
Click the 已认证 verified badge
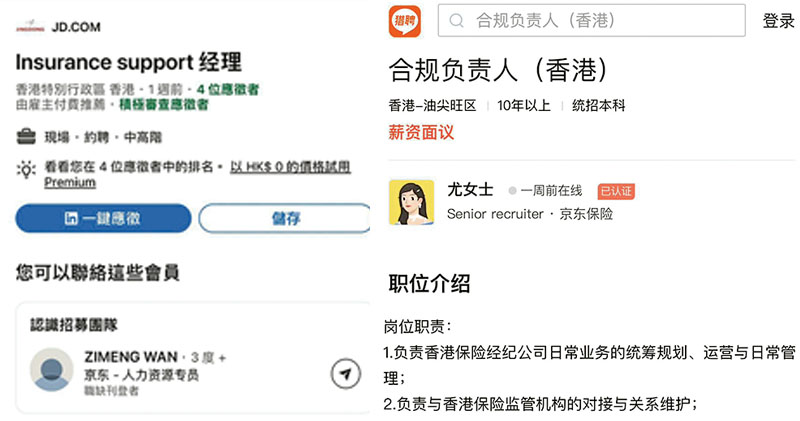pos(616,191)
